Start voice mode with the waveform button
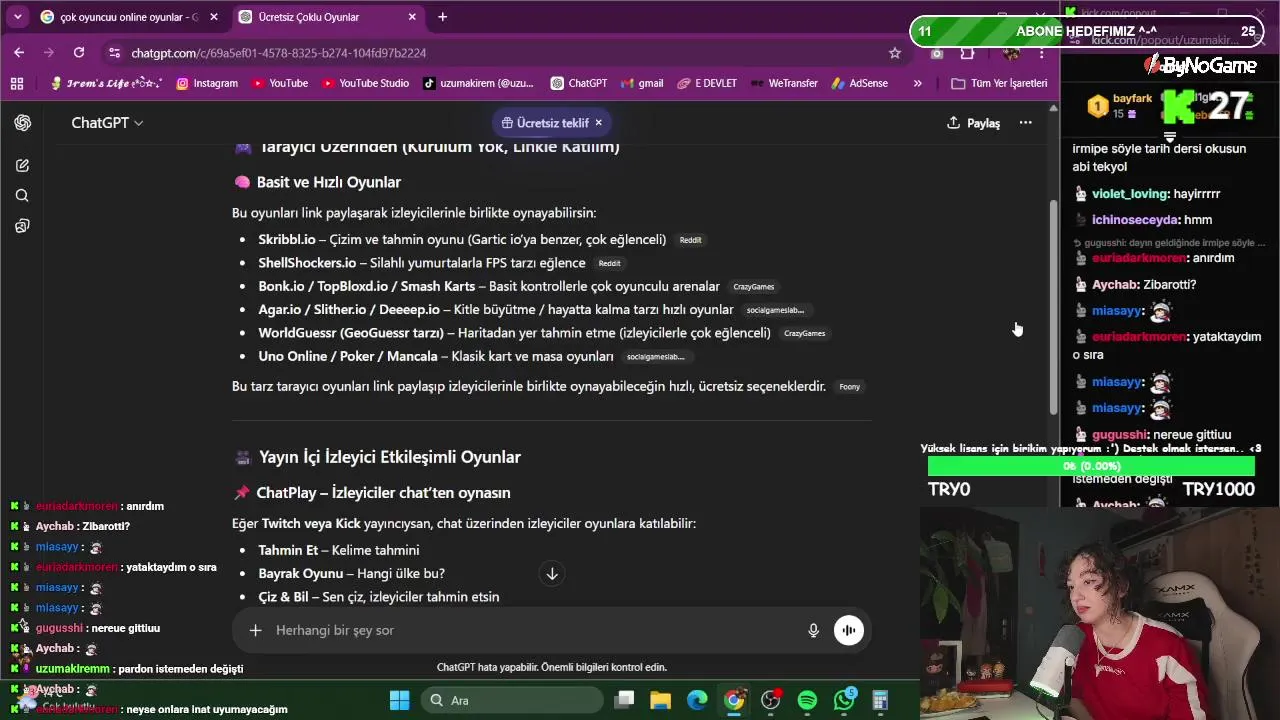This screenshot has height=720, width=1280. pyautogui.click(x=848, y=630)
